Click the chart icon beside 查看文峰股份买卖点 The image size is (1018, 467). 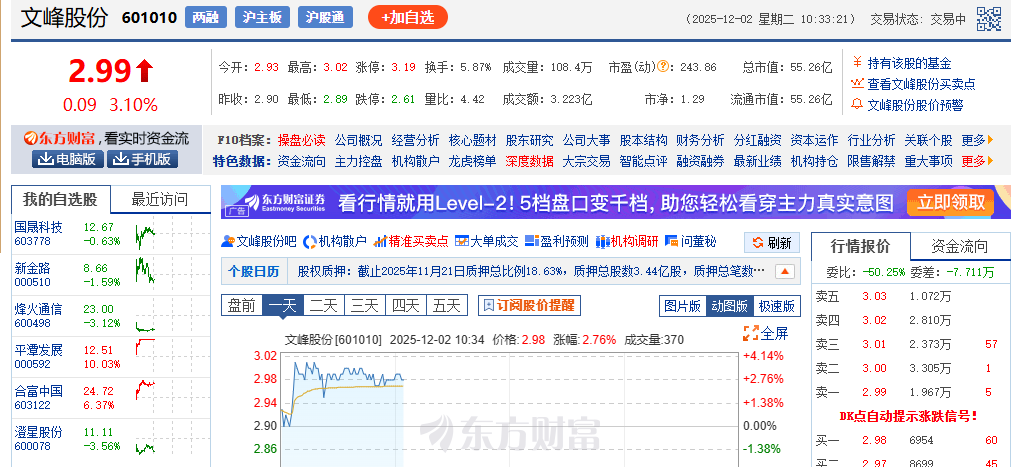tap(857, 84)
